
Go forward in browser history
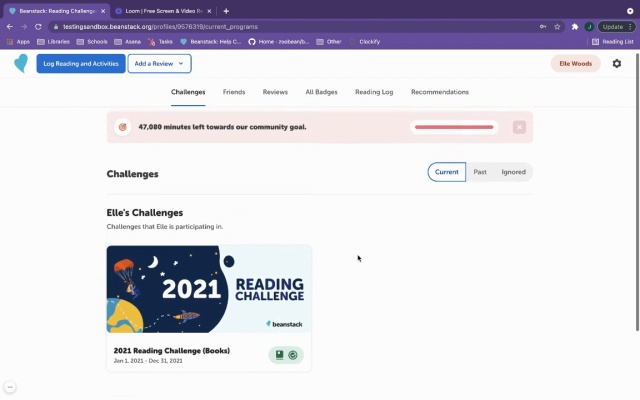(24, 27)
